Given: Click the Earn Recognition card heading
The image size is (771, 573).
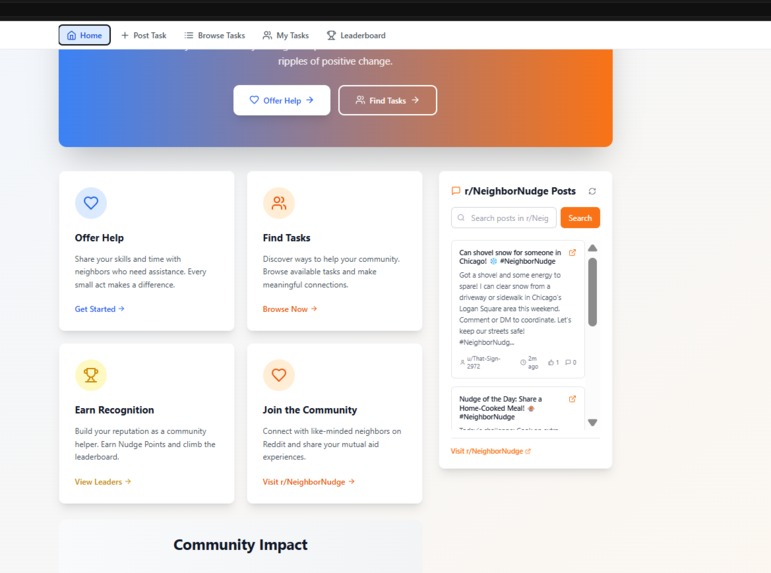Looking at the screenshot, I should [x=114, y=410].
